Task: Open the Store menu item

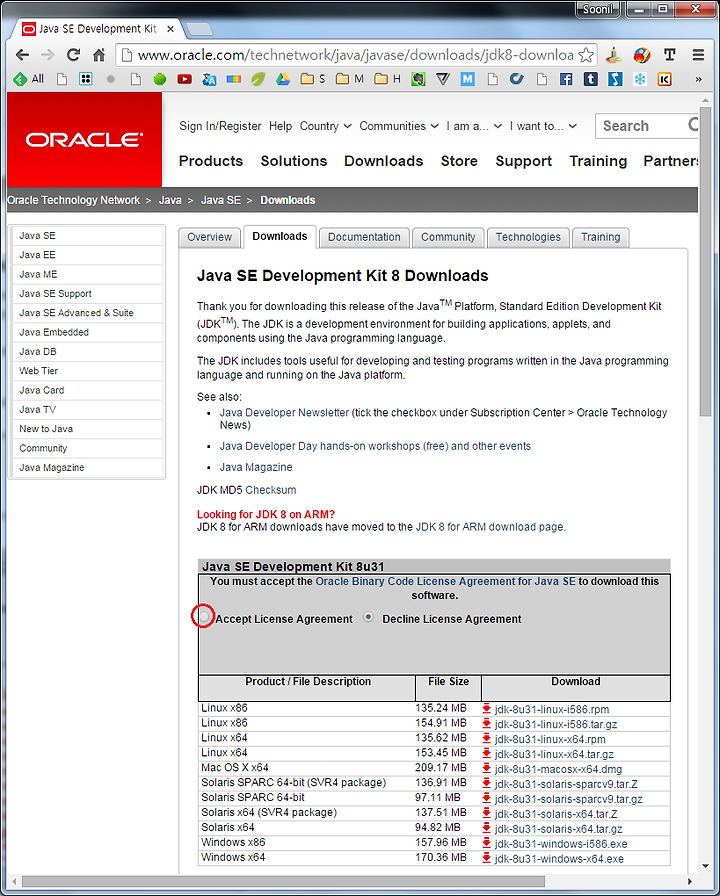Action: tap(459, 161)
